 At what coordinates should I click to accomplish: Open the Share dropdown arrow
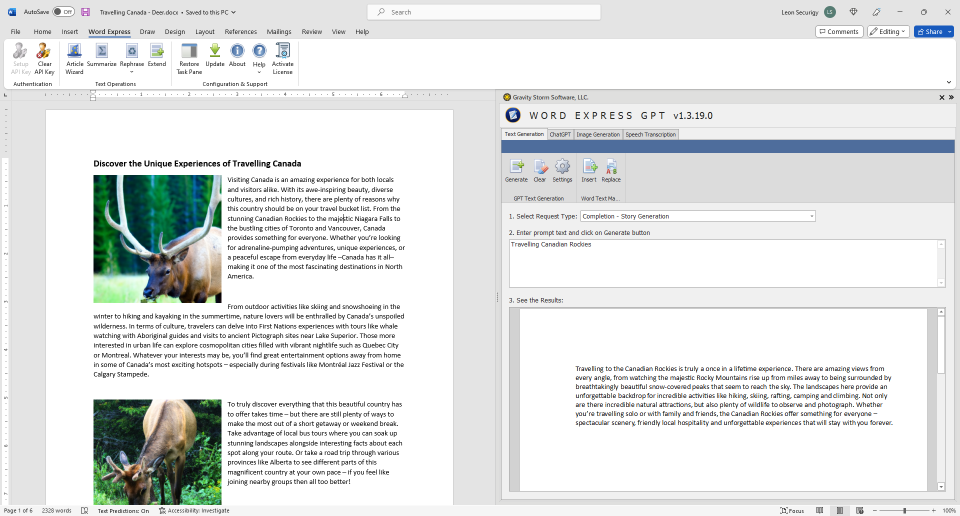[950, 31]
